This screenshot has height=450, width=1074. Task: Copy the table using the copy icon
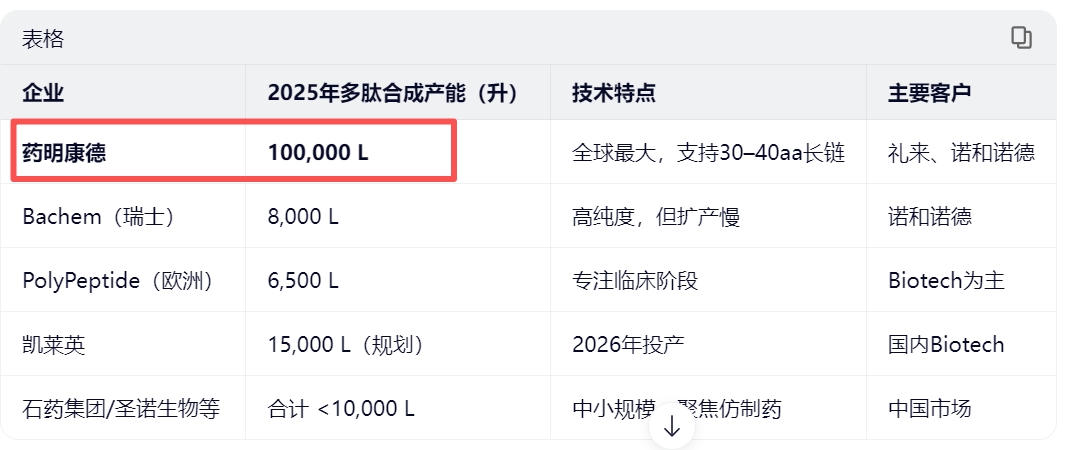pos(1021,38)
